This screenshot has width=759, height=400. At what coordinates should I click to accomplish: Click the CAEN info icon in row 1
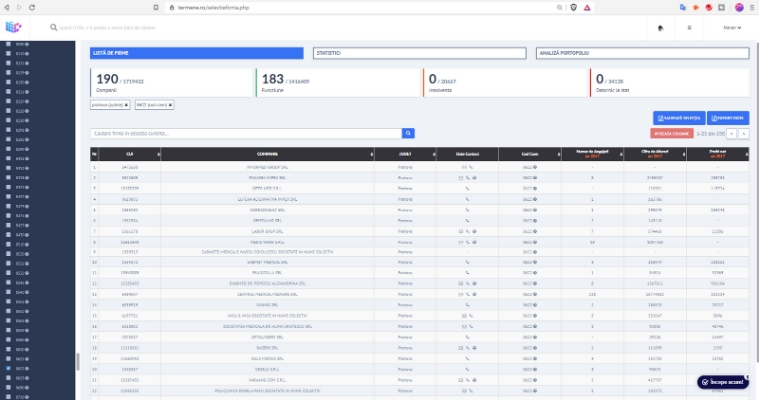(535, 167)
